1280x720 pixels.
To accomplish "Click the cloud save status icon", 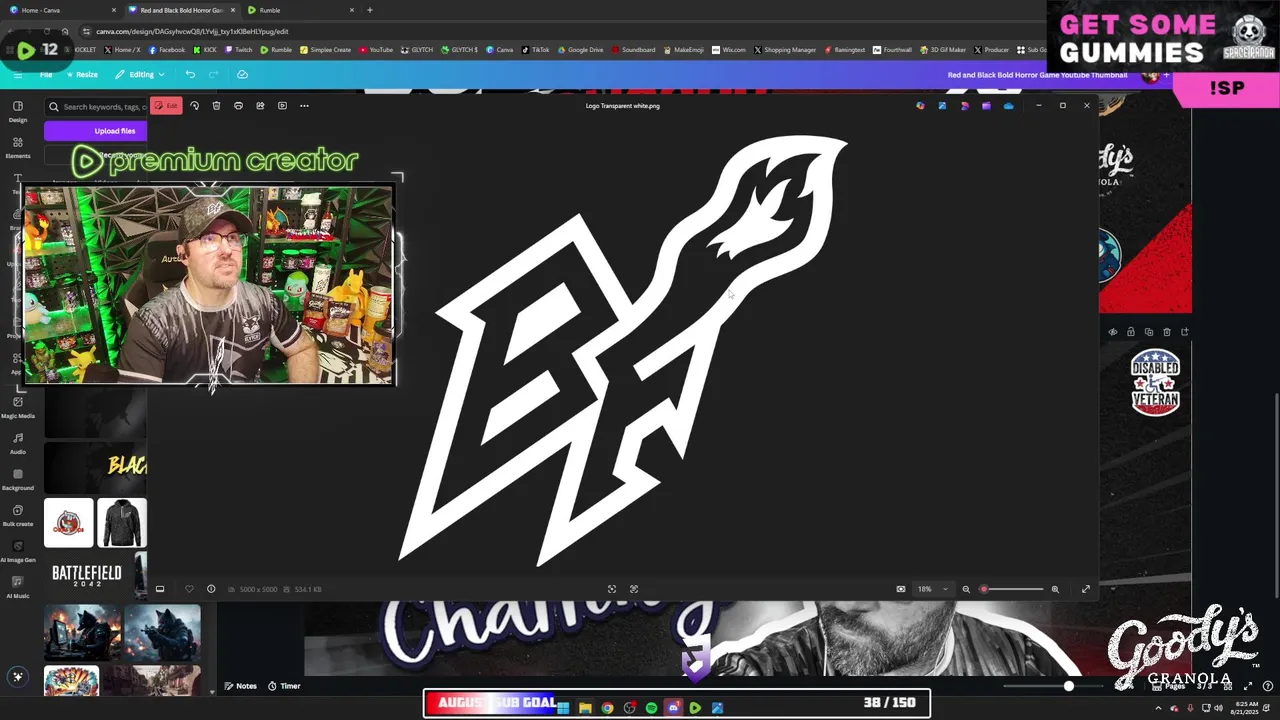I will coord(242,74).
